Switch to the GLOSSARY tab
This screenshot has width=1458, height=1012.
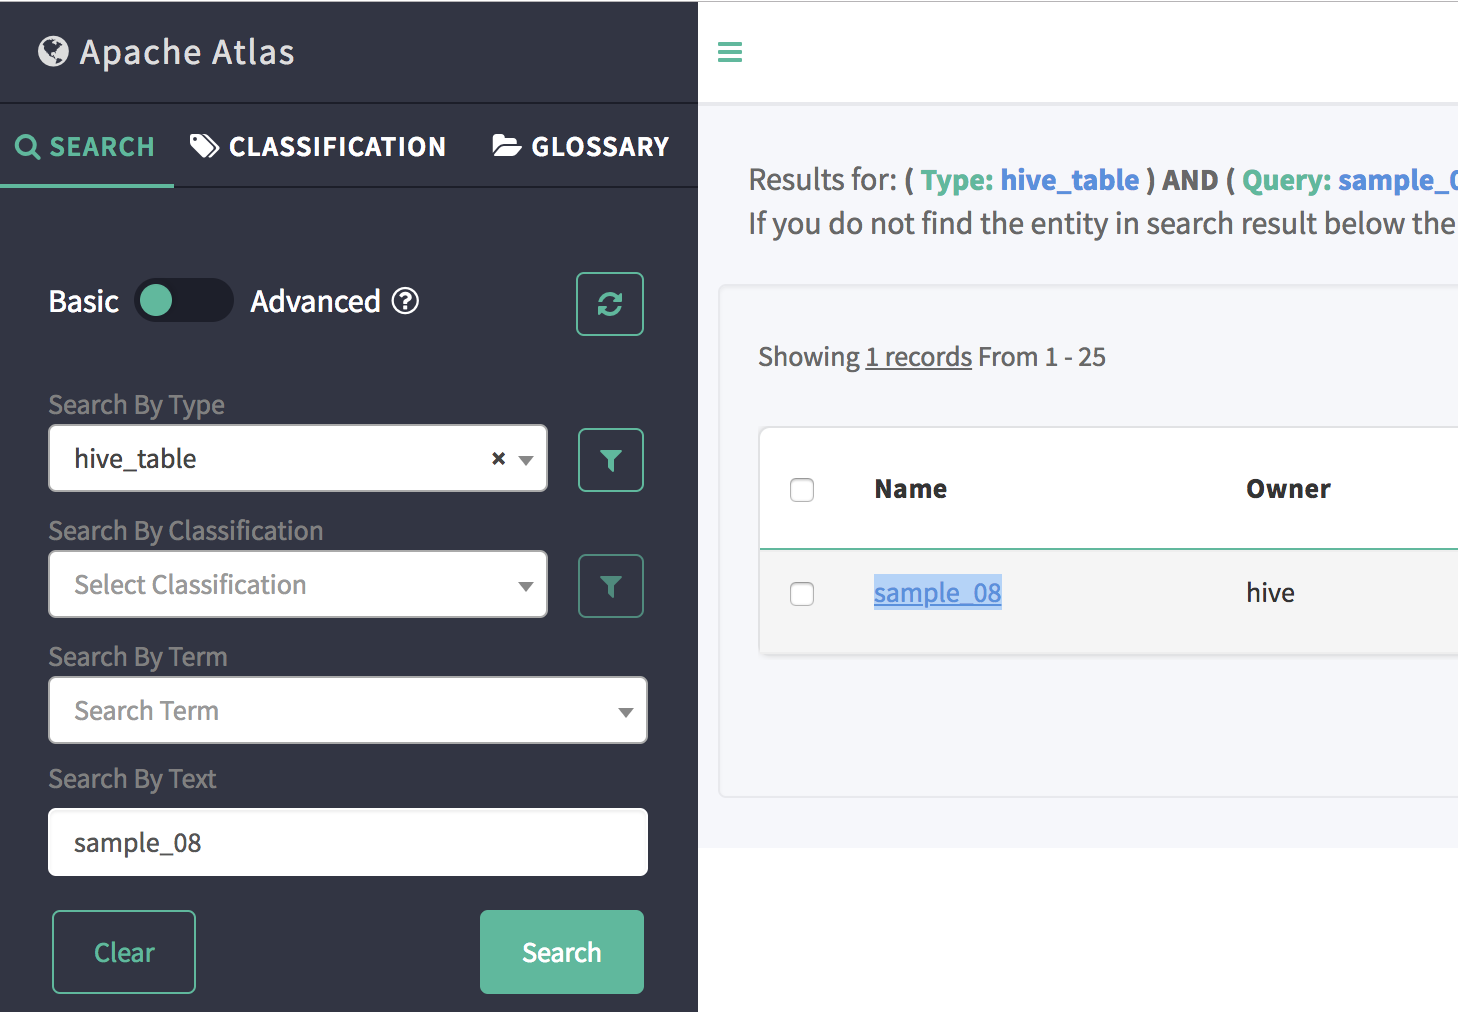580,147
